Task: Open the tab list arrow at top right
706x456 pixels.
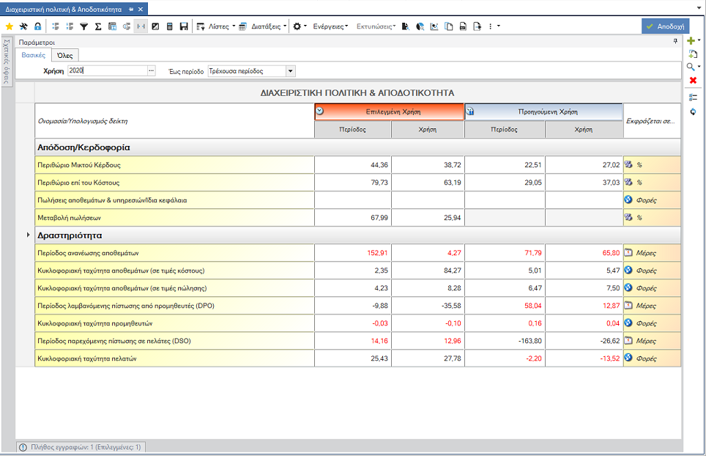Action: click(x=699, y=8)
